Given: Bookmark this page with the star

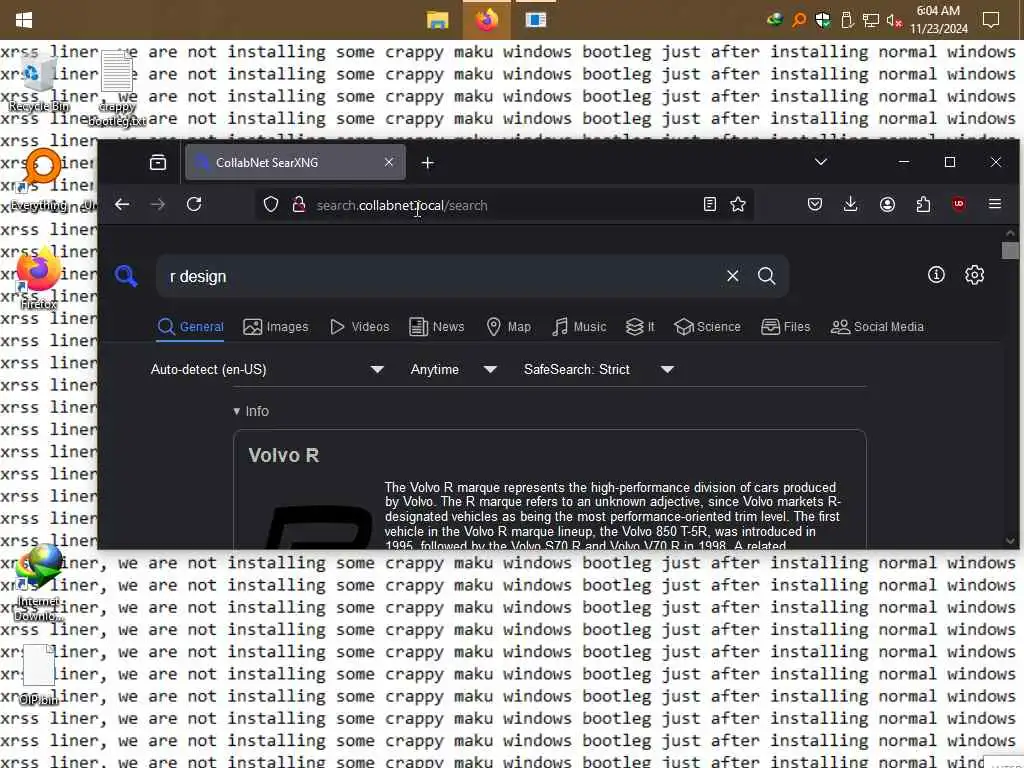Looking at the screenshot, I should [738, 205].
